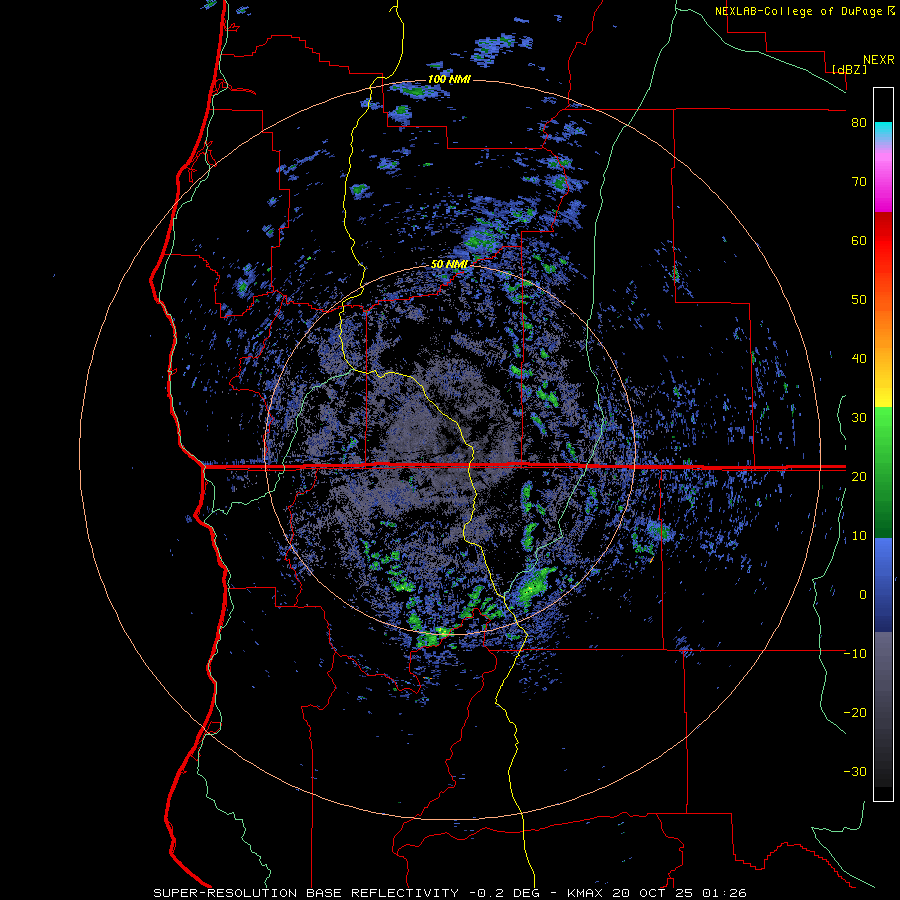Select the -30 value on the dBZ scale

coord(855,772)
